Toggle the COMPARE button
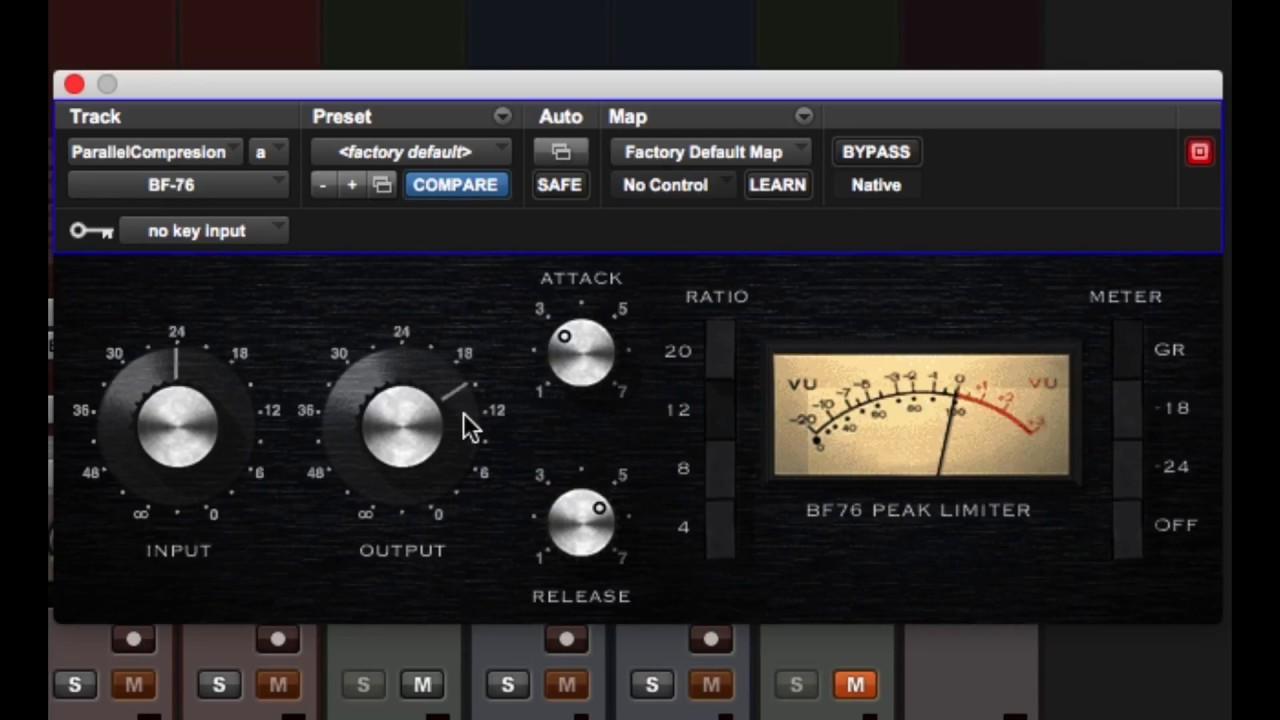This screenshot has height=720, width=1280. (455, 185)
